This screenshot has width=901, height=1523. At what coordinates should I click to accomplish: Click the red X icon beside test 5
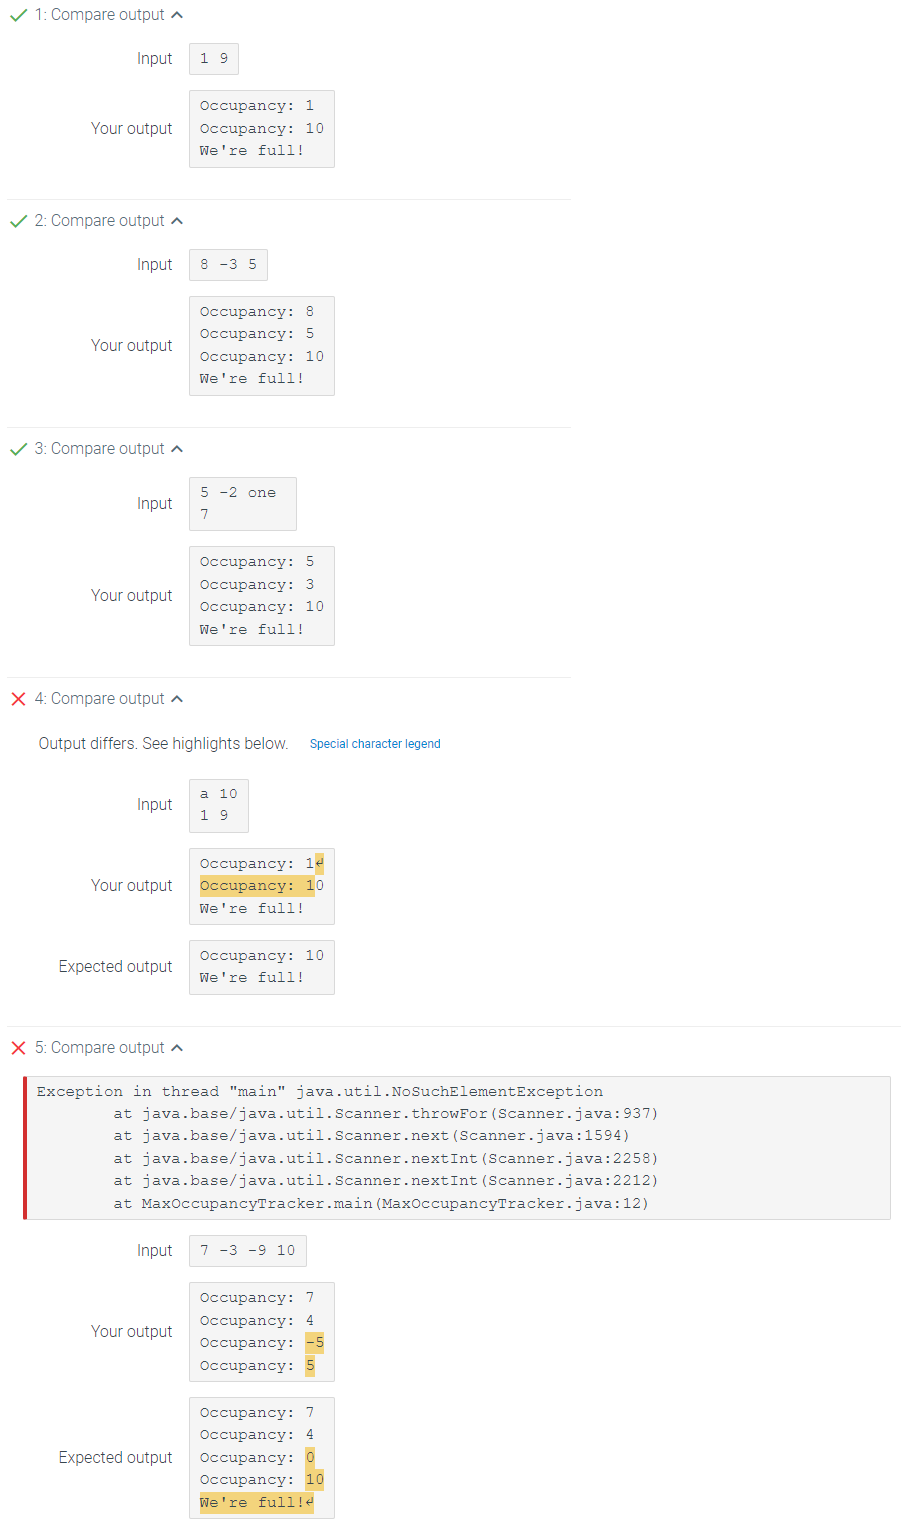17,1047
